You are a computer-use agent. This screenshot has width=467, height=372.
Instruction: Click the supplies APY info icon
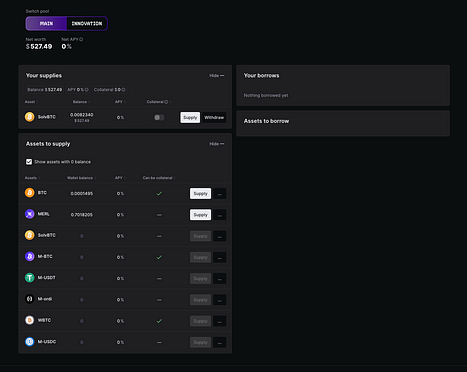pos(86,90)
